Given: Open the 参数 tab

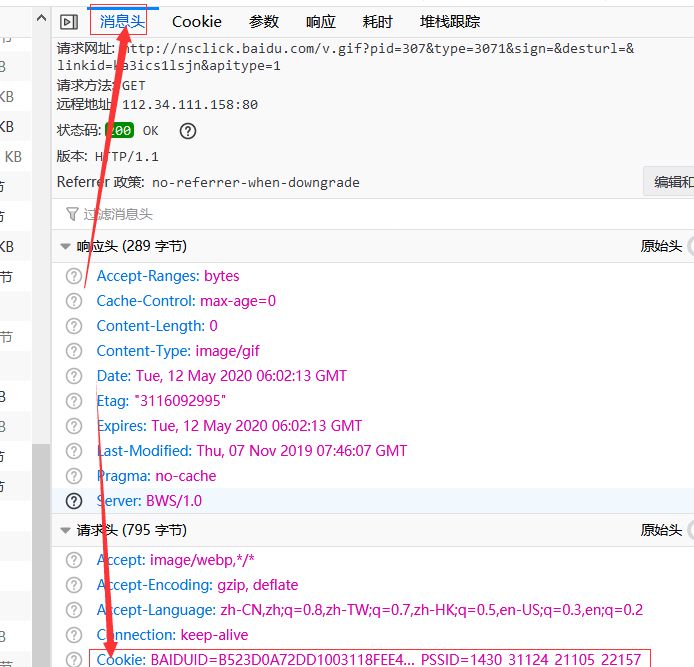Looking at the screenshot, I should click(264, 21).
